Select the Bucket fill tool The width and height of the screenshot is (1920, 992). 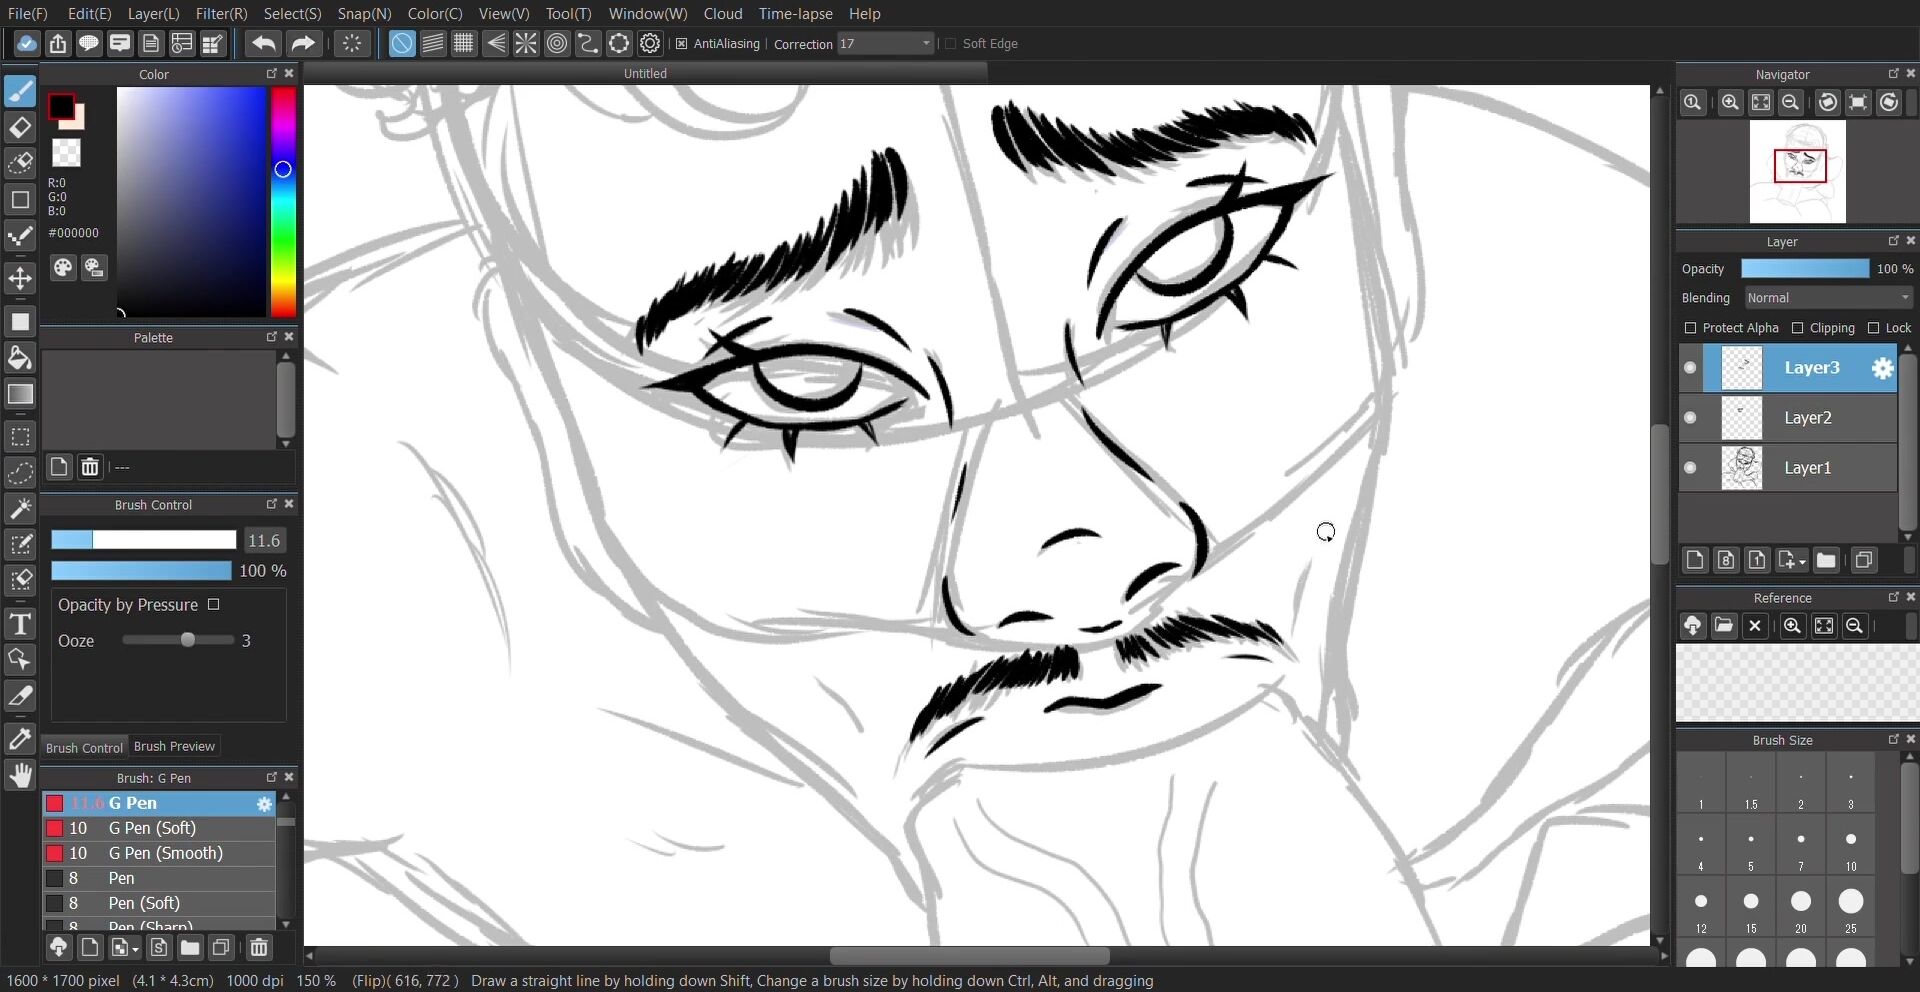20,358
